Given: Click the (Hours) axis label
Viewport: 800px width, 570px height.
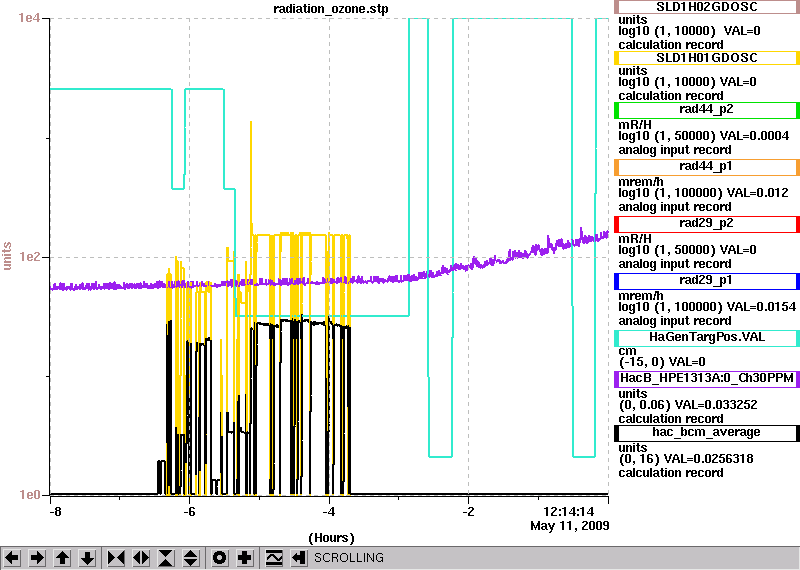Looking at the screenshot, I should pyautogui.click(x=331, y=538).
